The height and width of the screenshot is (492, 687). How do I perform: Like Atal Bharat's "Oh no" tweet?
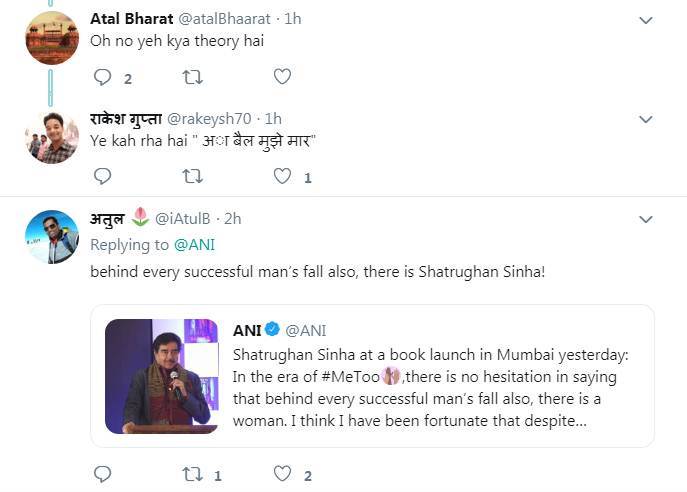tap(282, 77)
